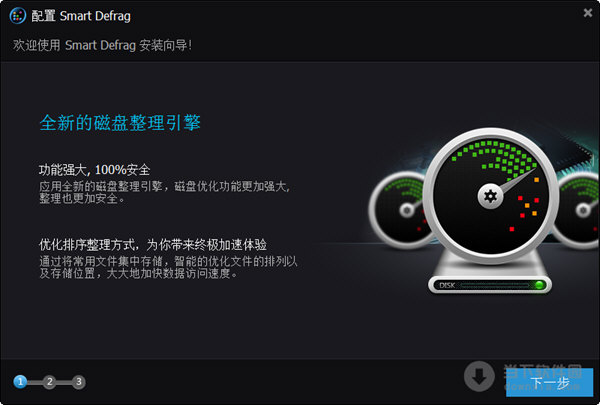Click the 下一步 next button
This screenshot has width=600, height=405.
click(x=549, y=382)
